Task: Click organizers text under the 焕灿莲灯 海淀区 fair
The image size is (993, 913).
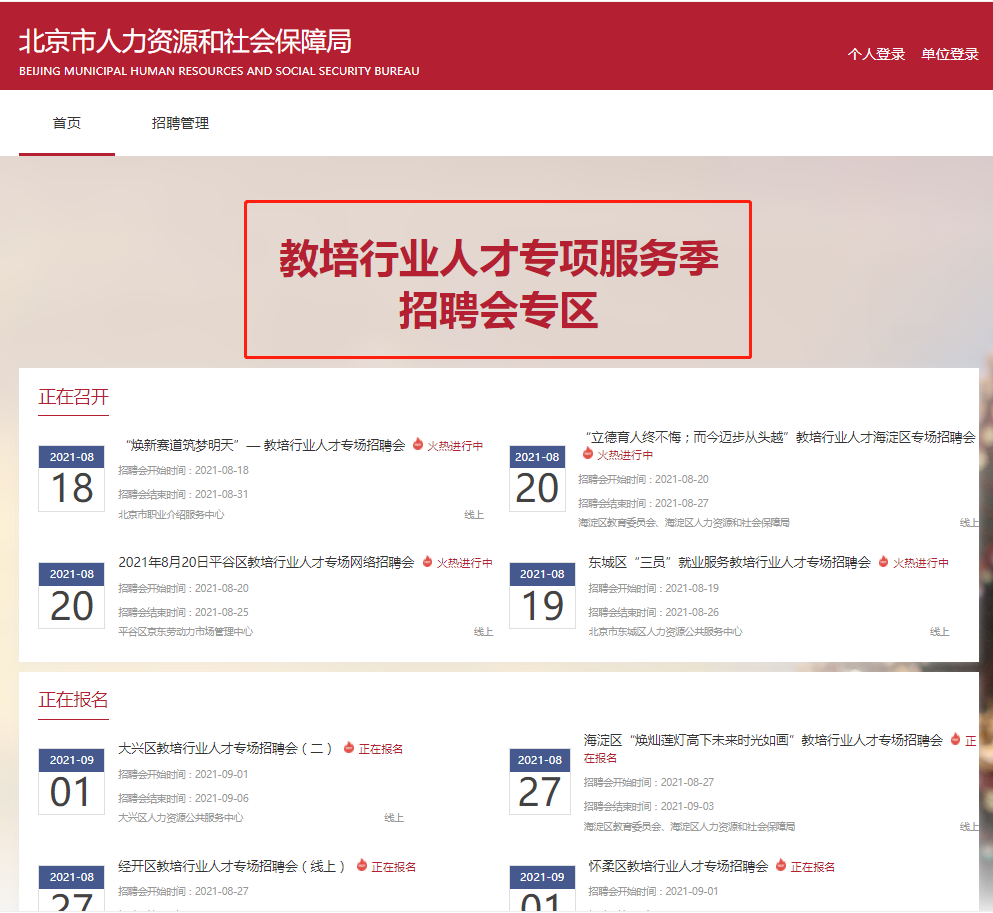Action: 689,826
